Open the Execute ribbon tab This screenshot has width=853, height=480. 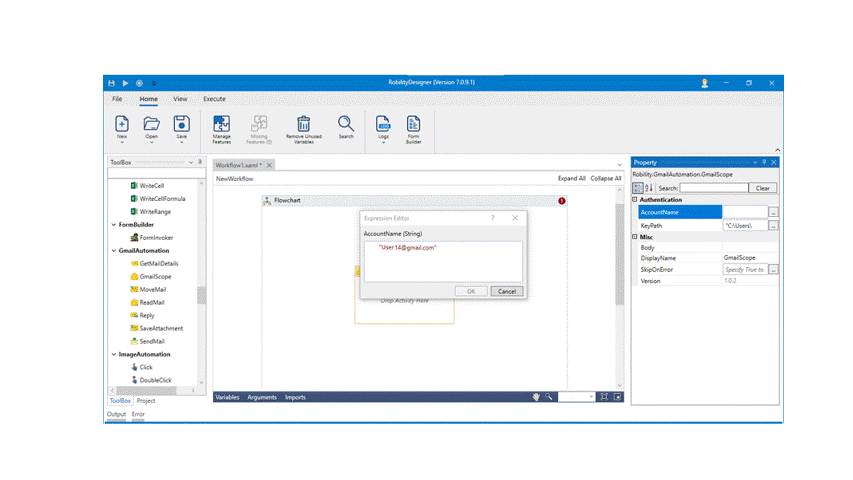point(214,99)
